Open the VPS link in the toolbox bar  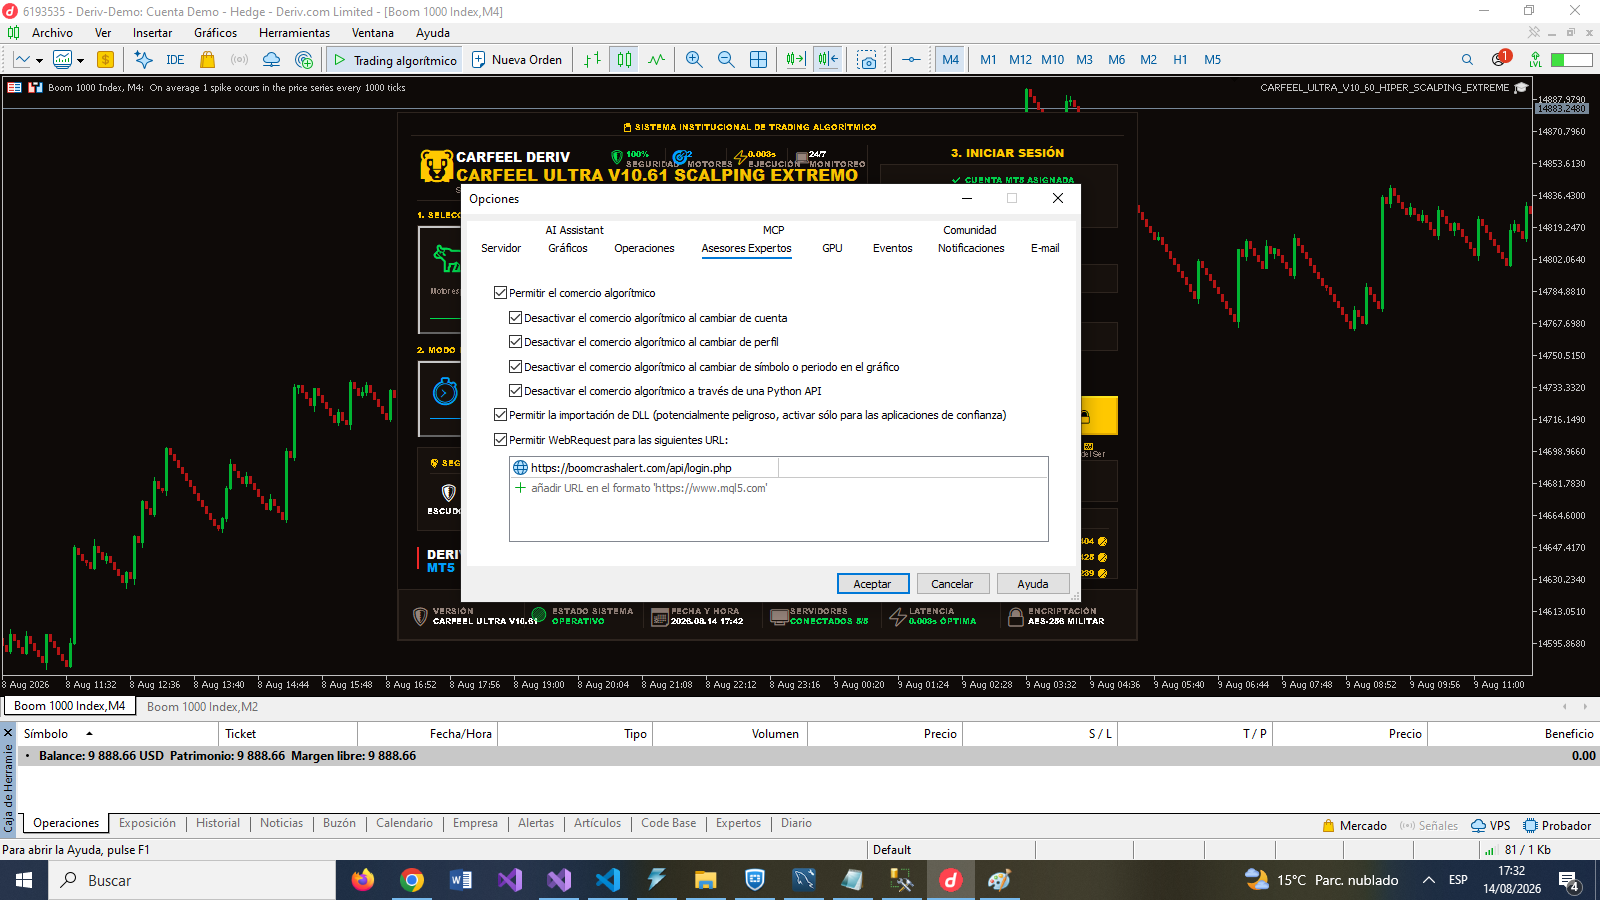coord(1490,826)
